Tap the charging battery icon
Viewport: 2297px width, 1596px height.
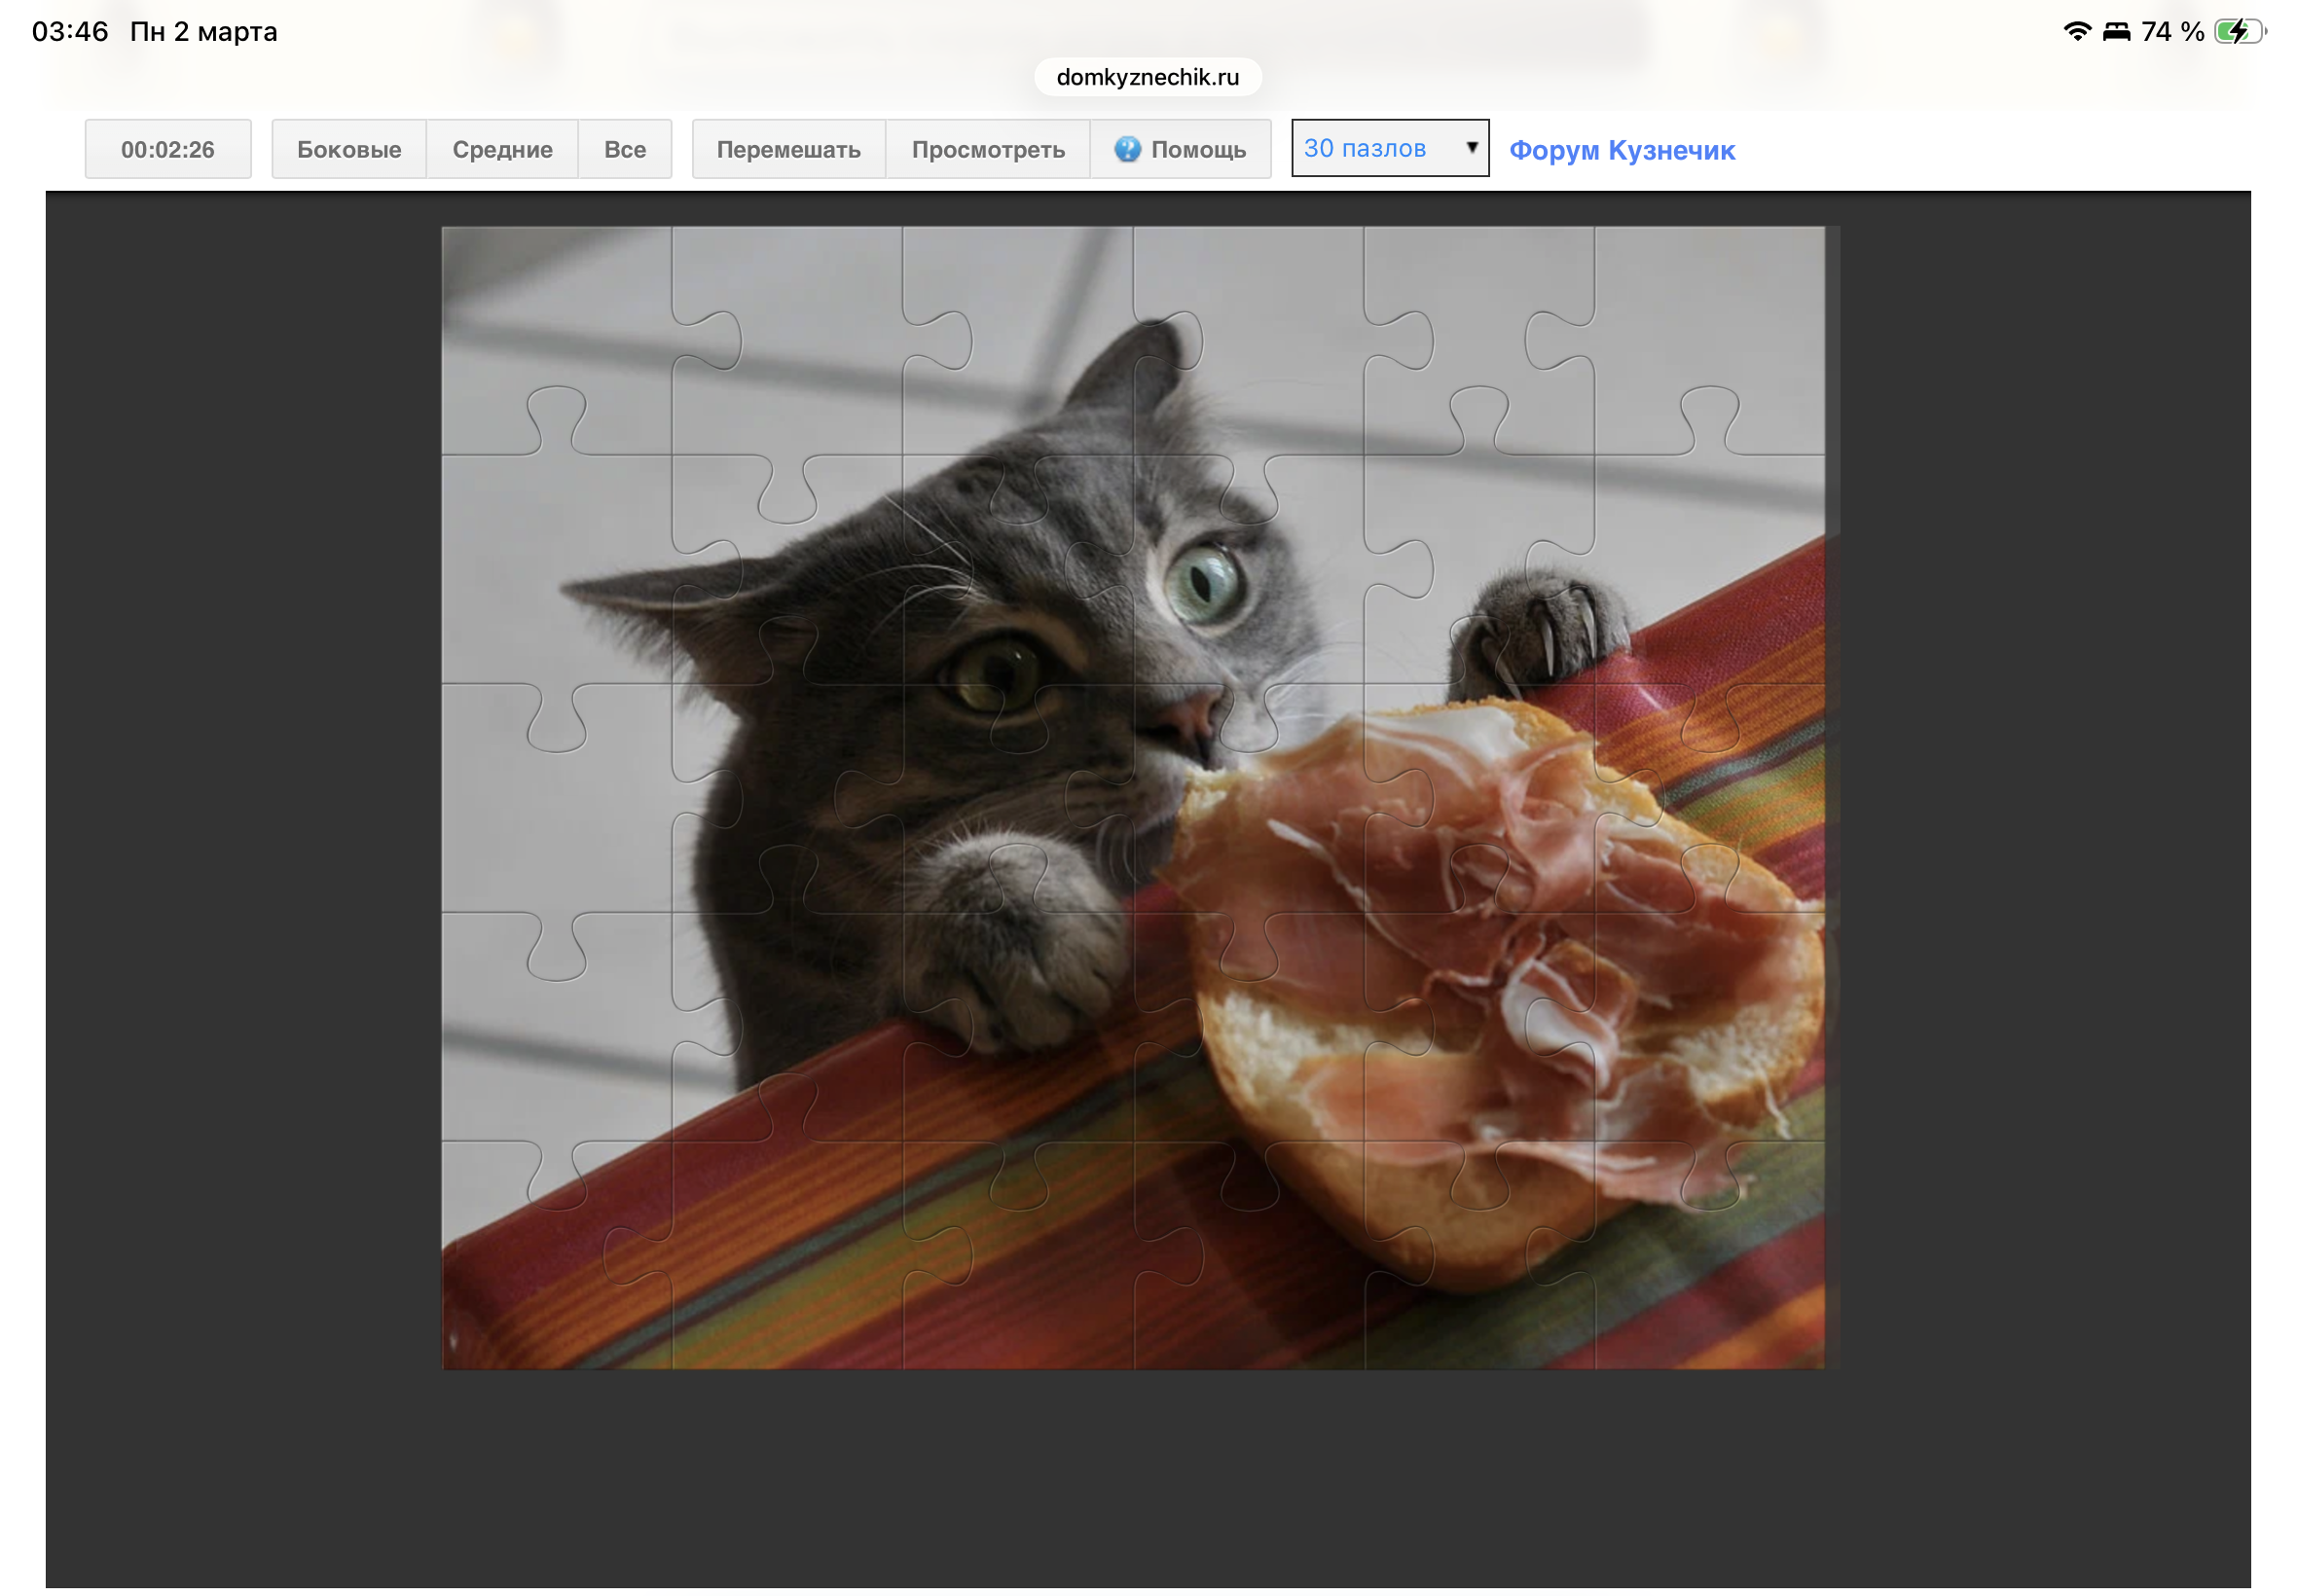coord(2237,31)
